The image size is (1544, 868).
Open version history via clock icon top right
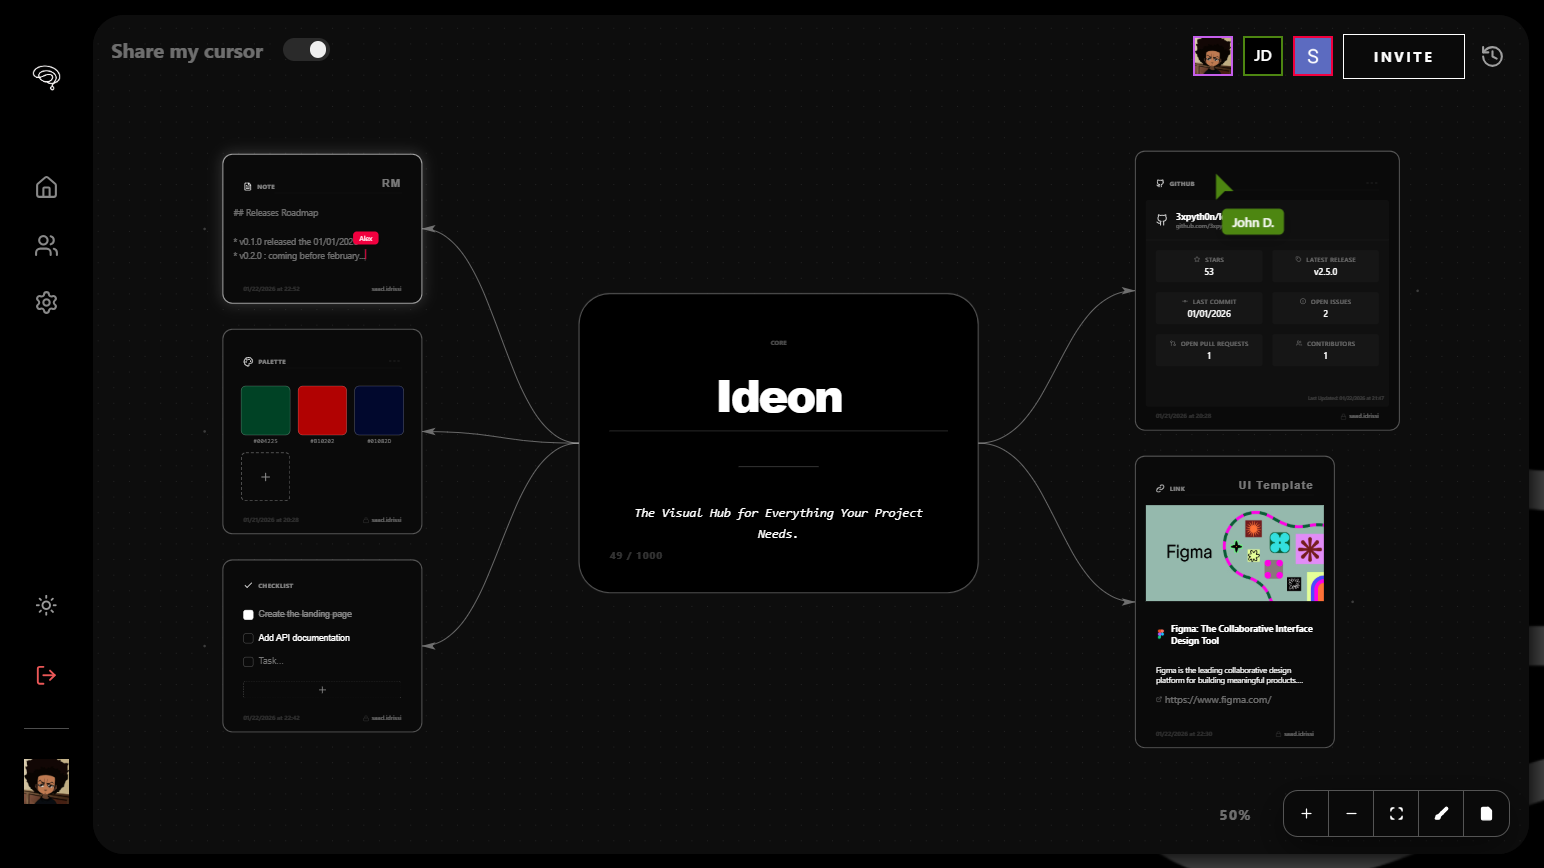point(1492,56)
